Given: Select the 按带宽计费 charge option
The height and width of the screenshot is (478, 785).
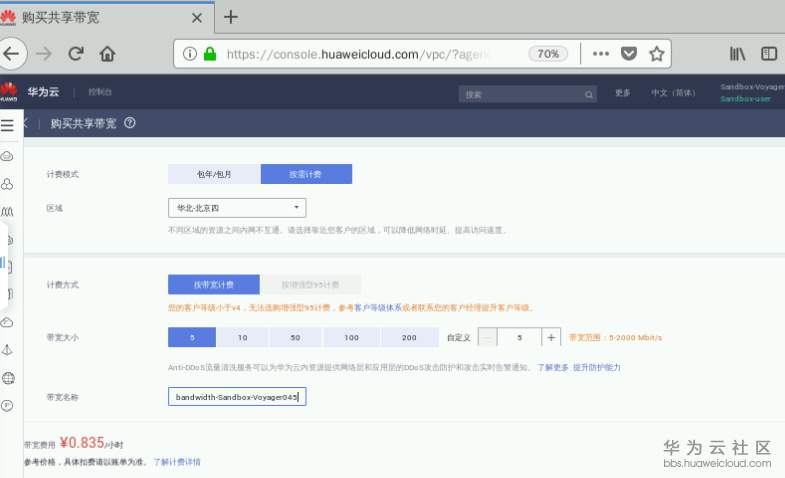Looking at the screenshot, I should (214, 284).
